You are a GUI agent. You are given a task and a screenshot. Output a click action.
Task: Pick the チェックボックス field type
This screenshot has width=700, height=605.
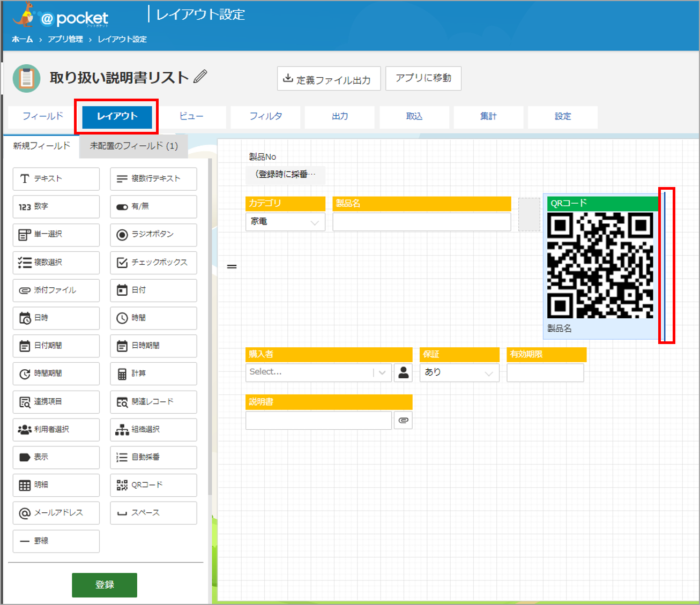pyautogui.click(x=154, y=263)
